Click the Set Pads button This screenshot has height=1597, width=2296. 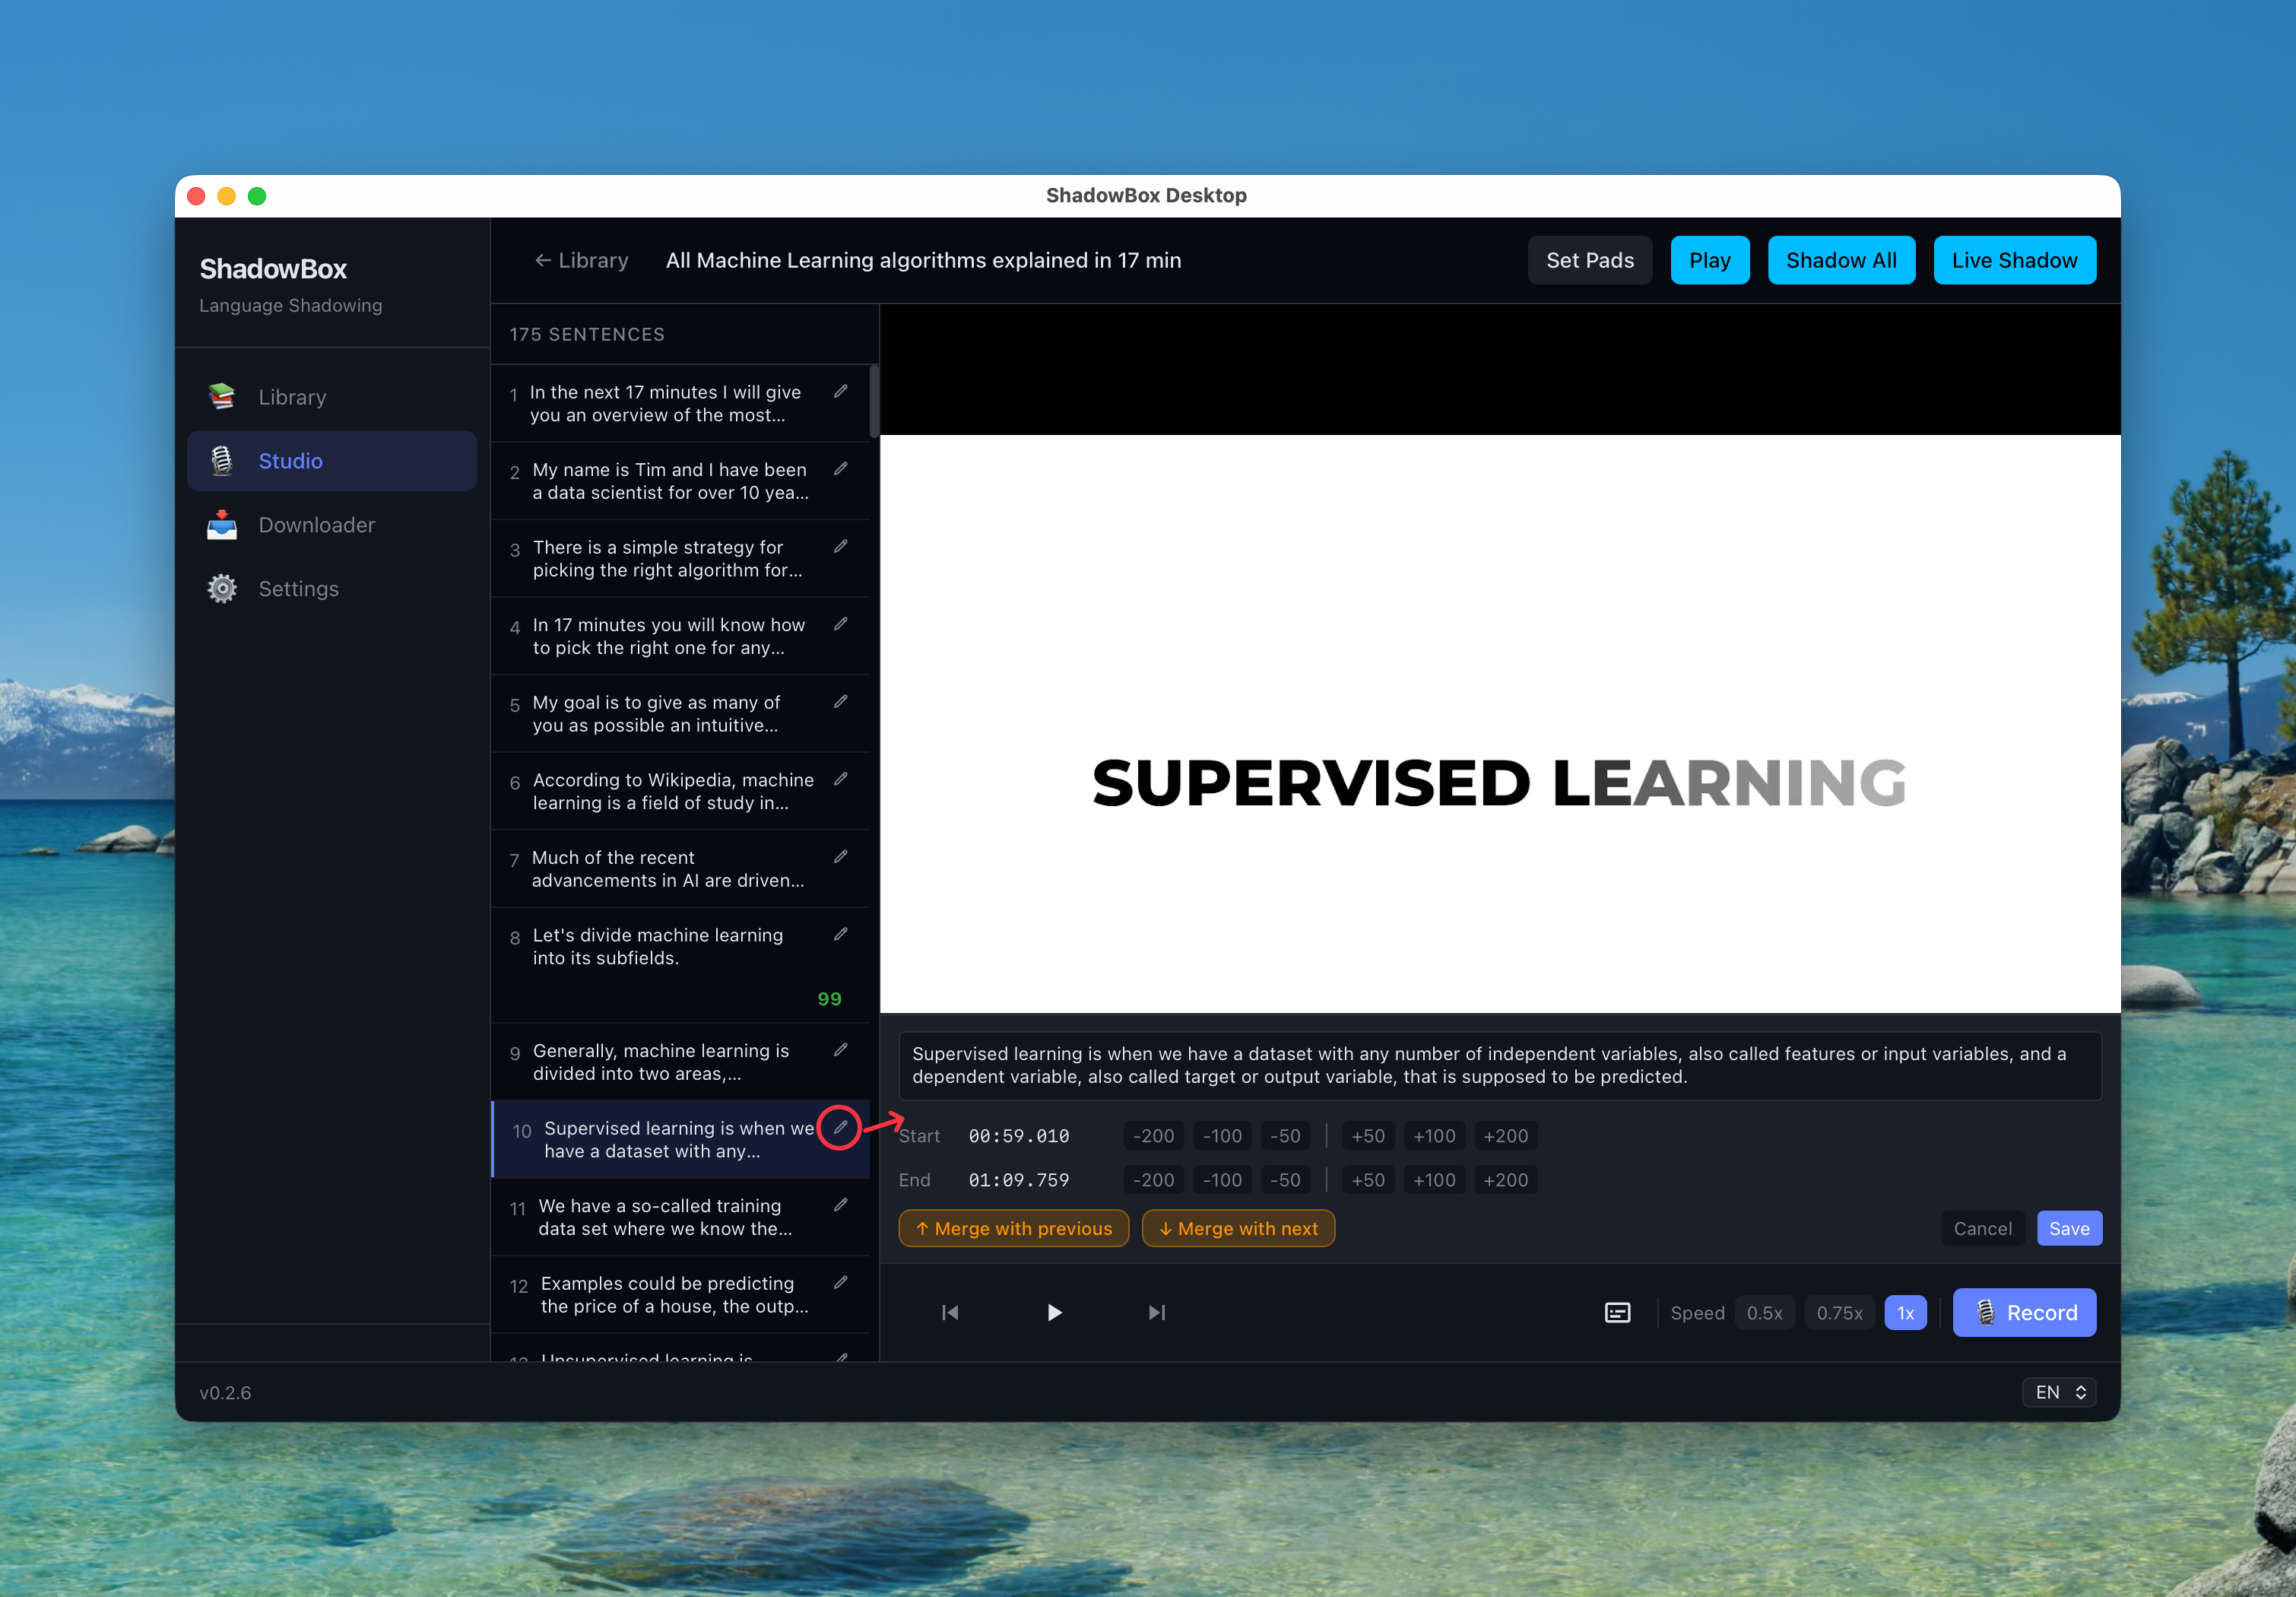pos(1589,260)
